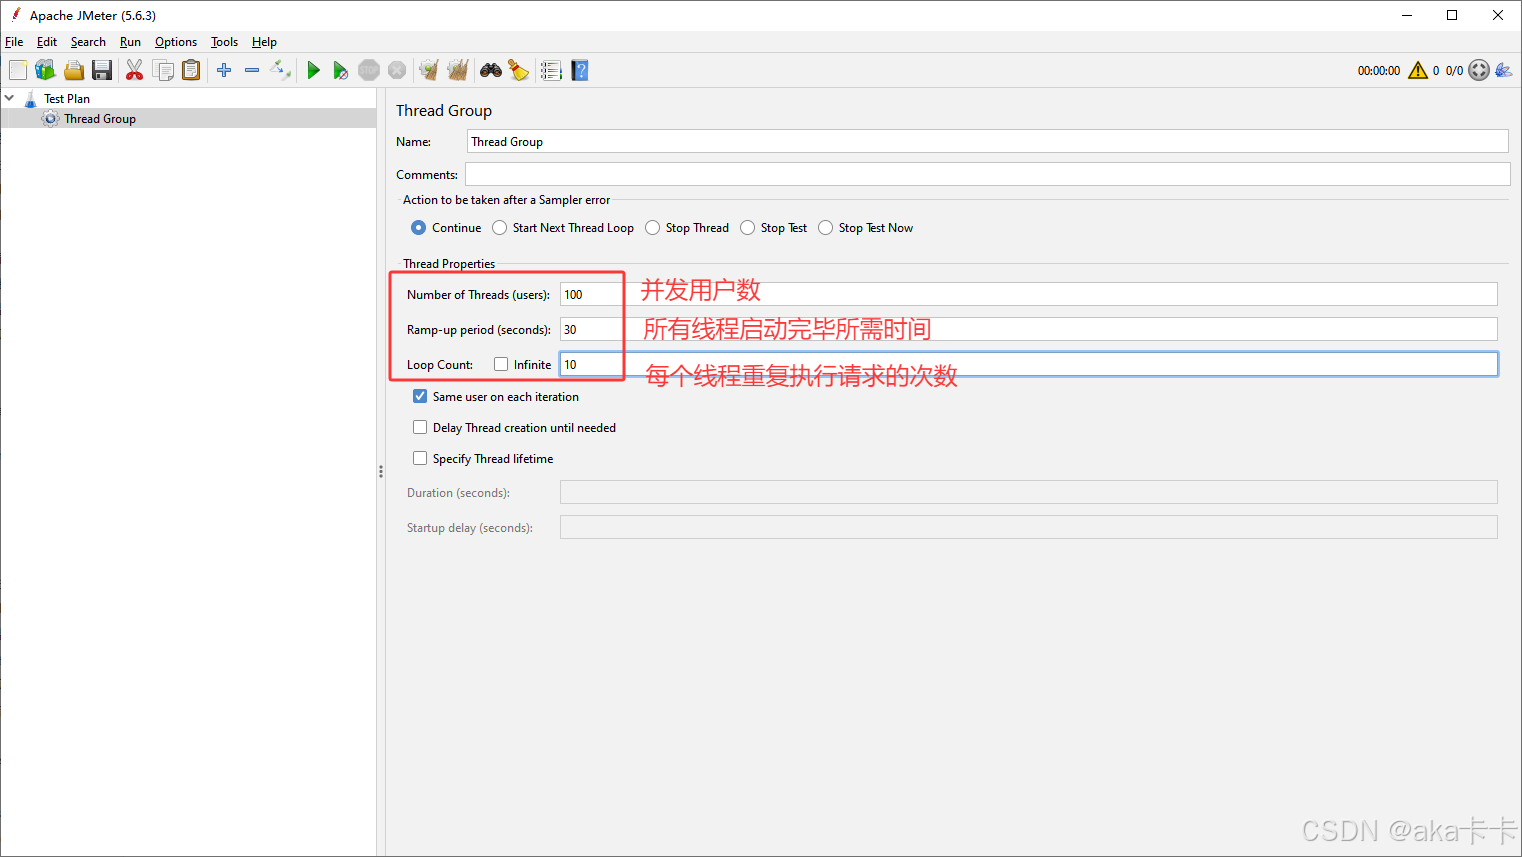Clear results with the single broom icon
Viewport: 1522px width, 857px height.
pyautogui.click(x=429, y=70)
